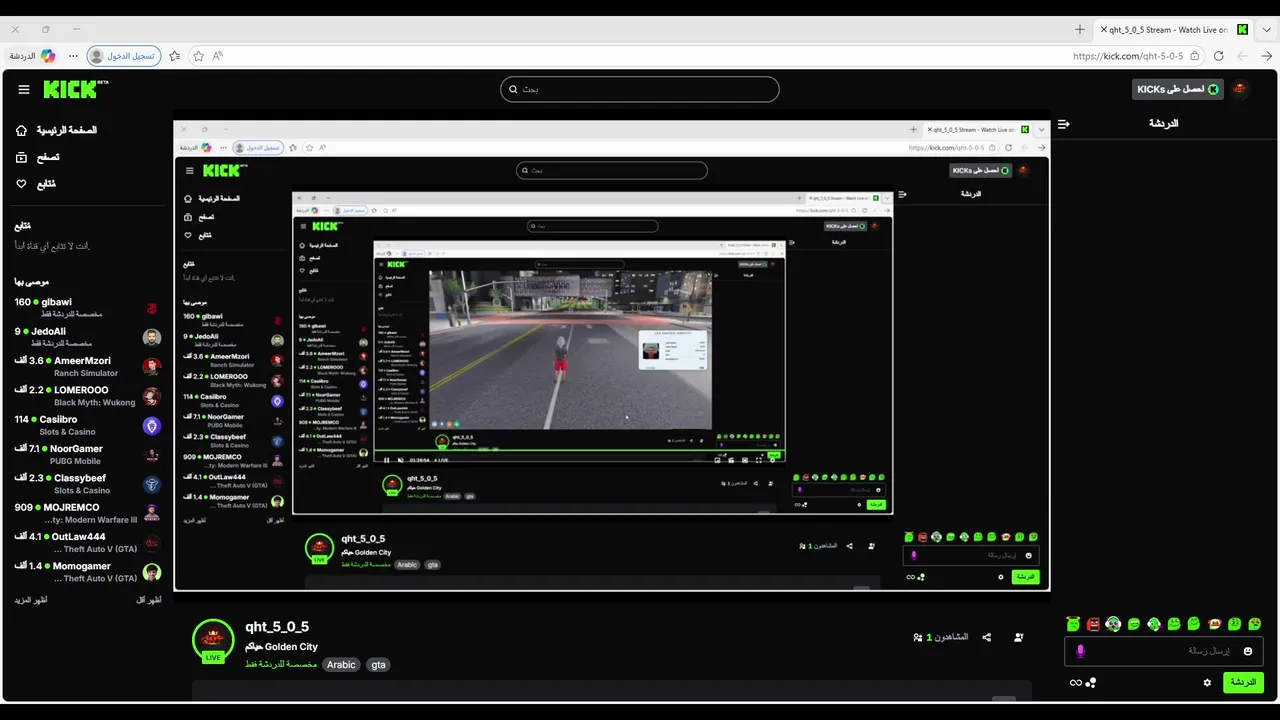The image size is (1280, 720).
Task: Expand recommended list with Show more
Action: click(31, 600)
